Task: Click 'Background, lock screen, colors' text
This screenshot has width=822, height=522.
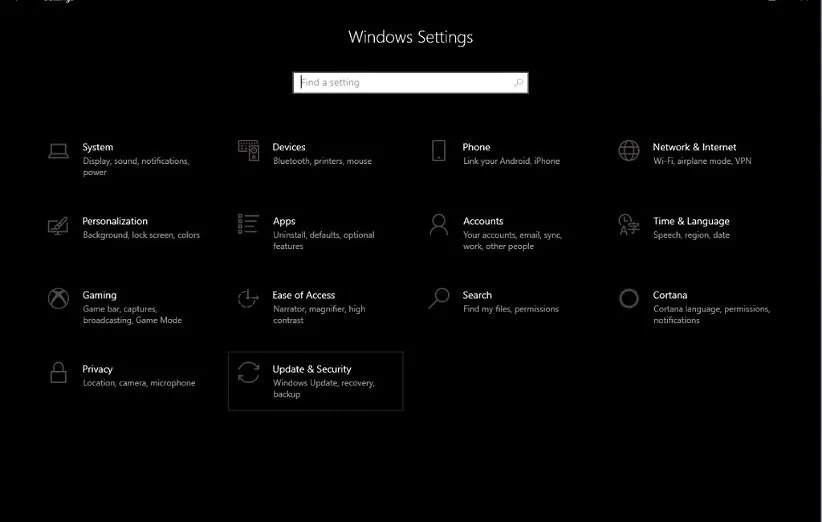Action: pyautogui.click(x=141, y=235)
